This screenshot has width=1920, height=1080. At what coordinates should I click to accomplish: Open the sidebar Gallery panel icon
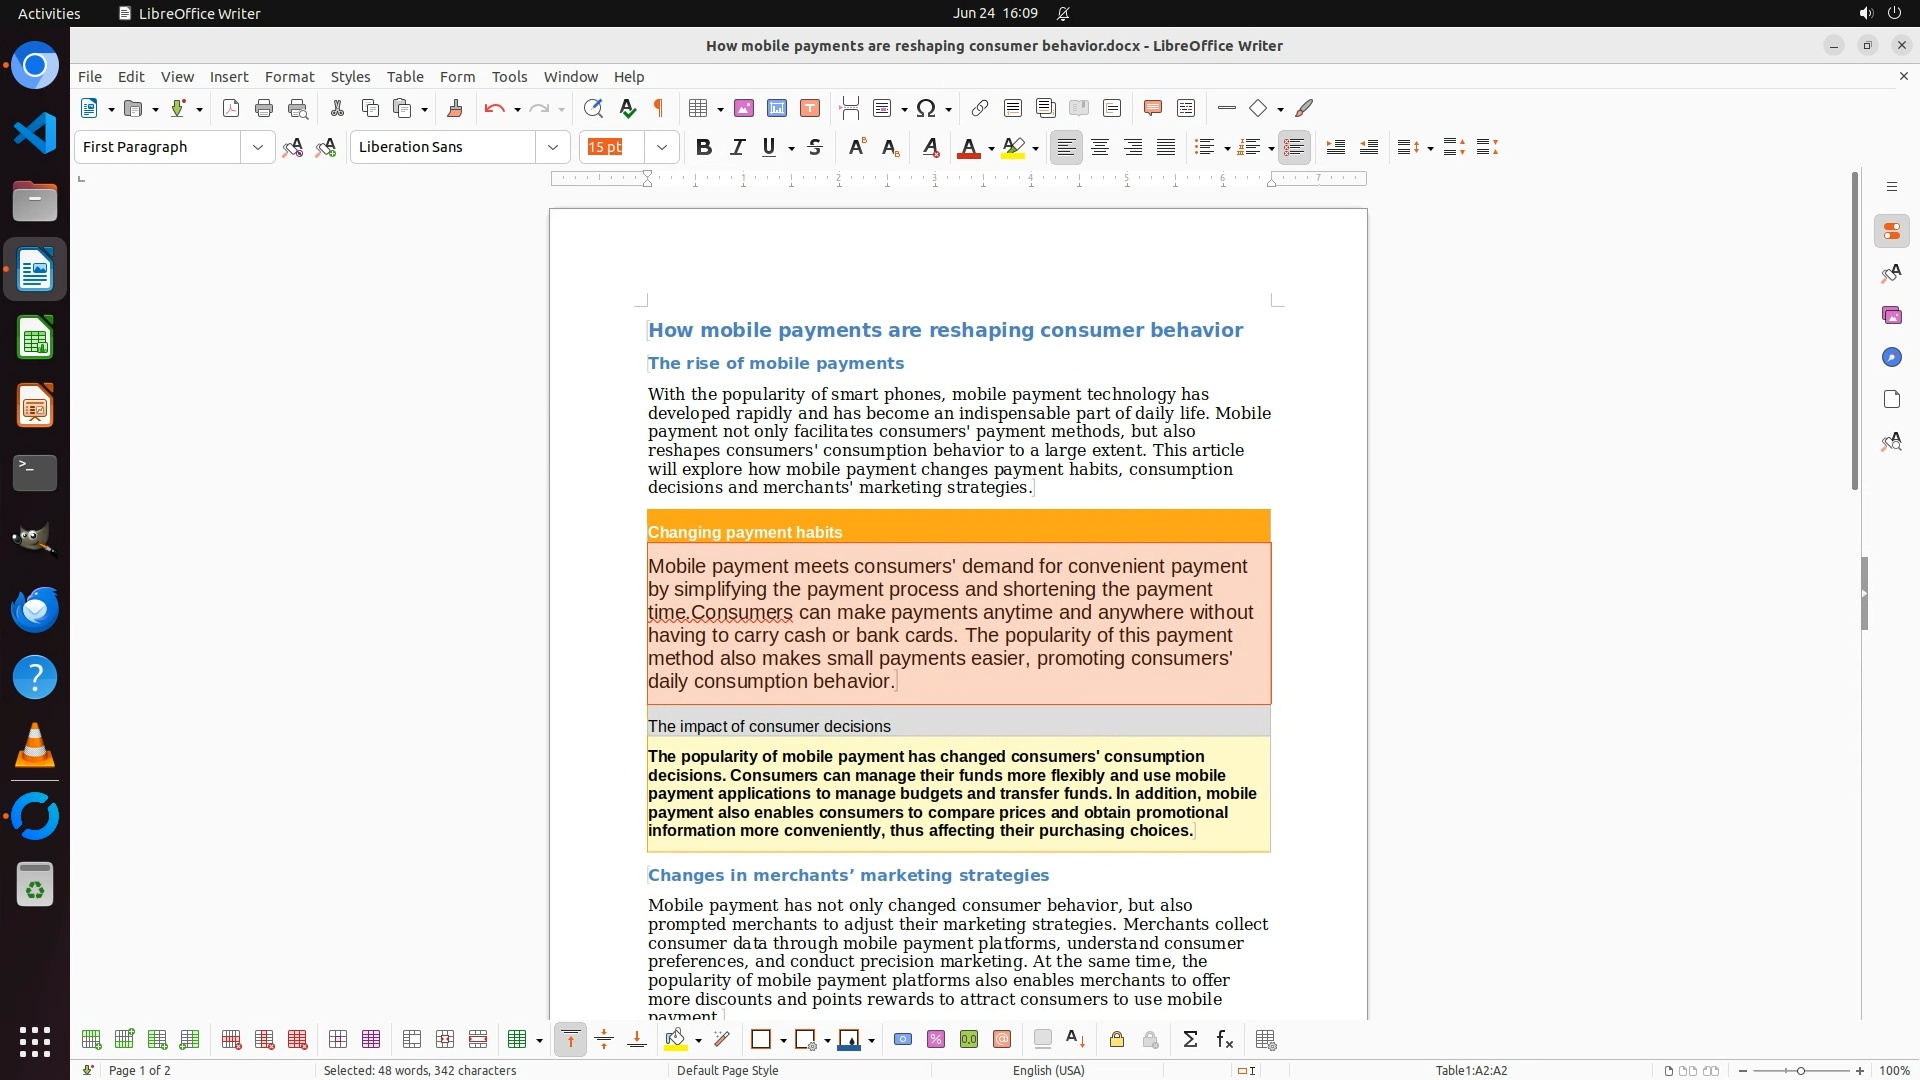point(1891,315)
